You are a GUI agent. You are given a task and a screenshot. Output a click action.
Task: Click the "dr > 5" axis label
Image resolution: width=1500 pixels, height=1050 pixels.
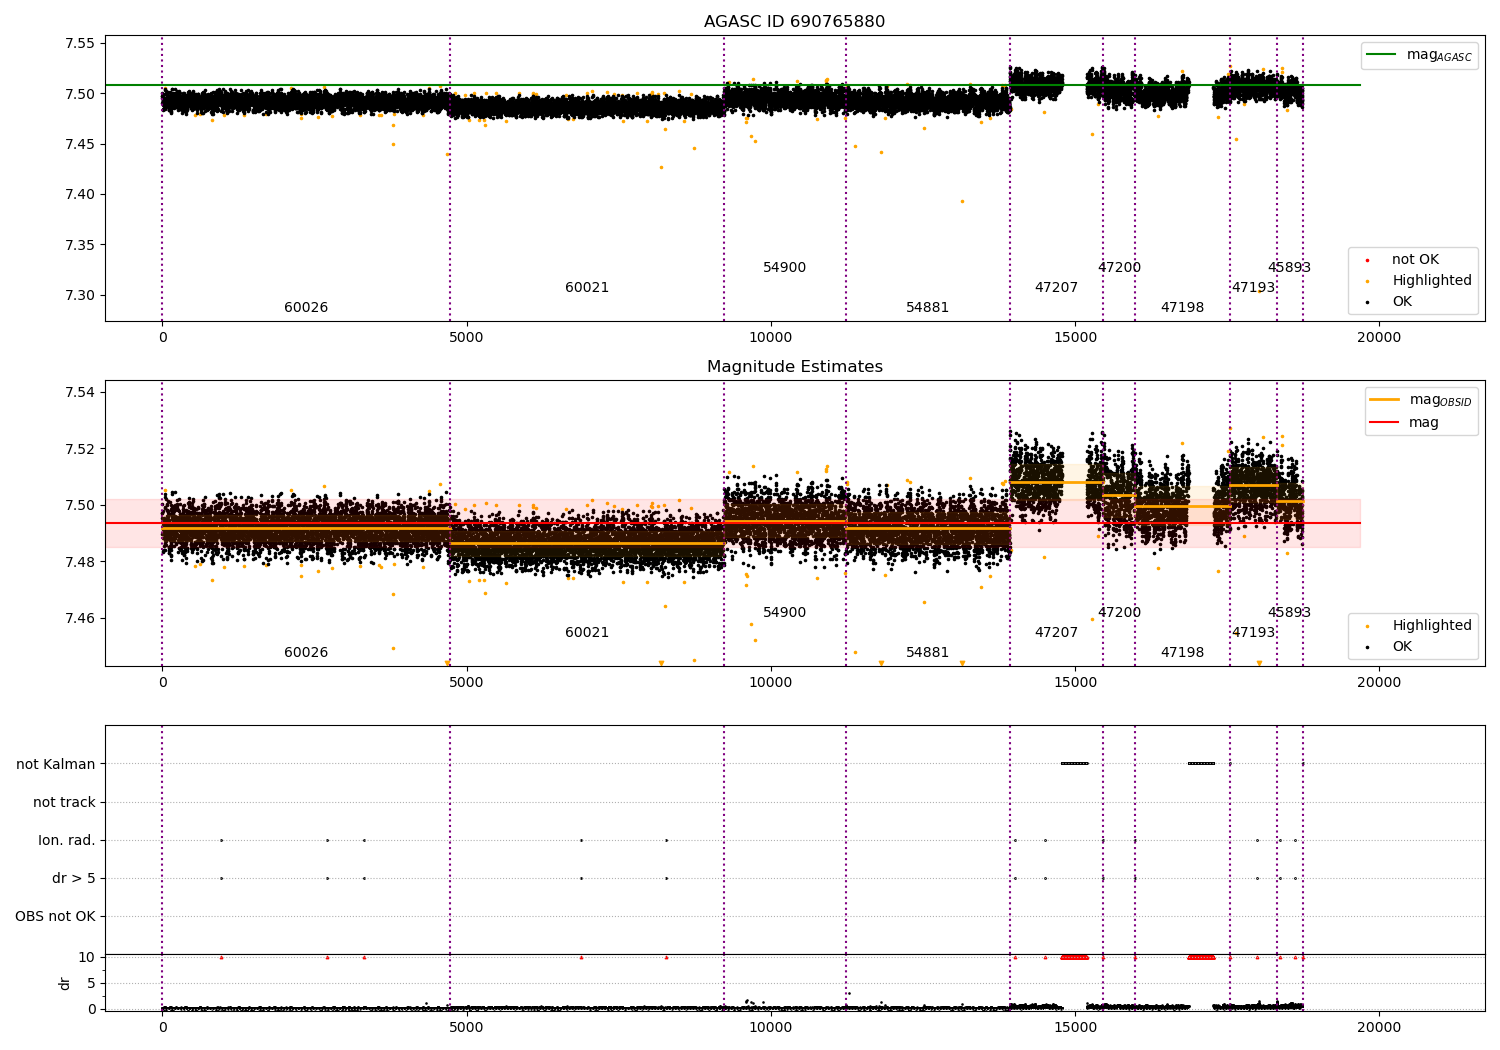pos(74,879)
